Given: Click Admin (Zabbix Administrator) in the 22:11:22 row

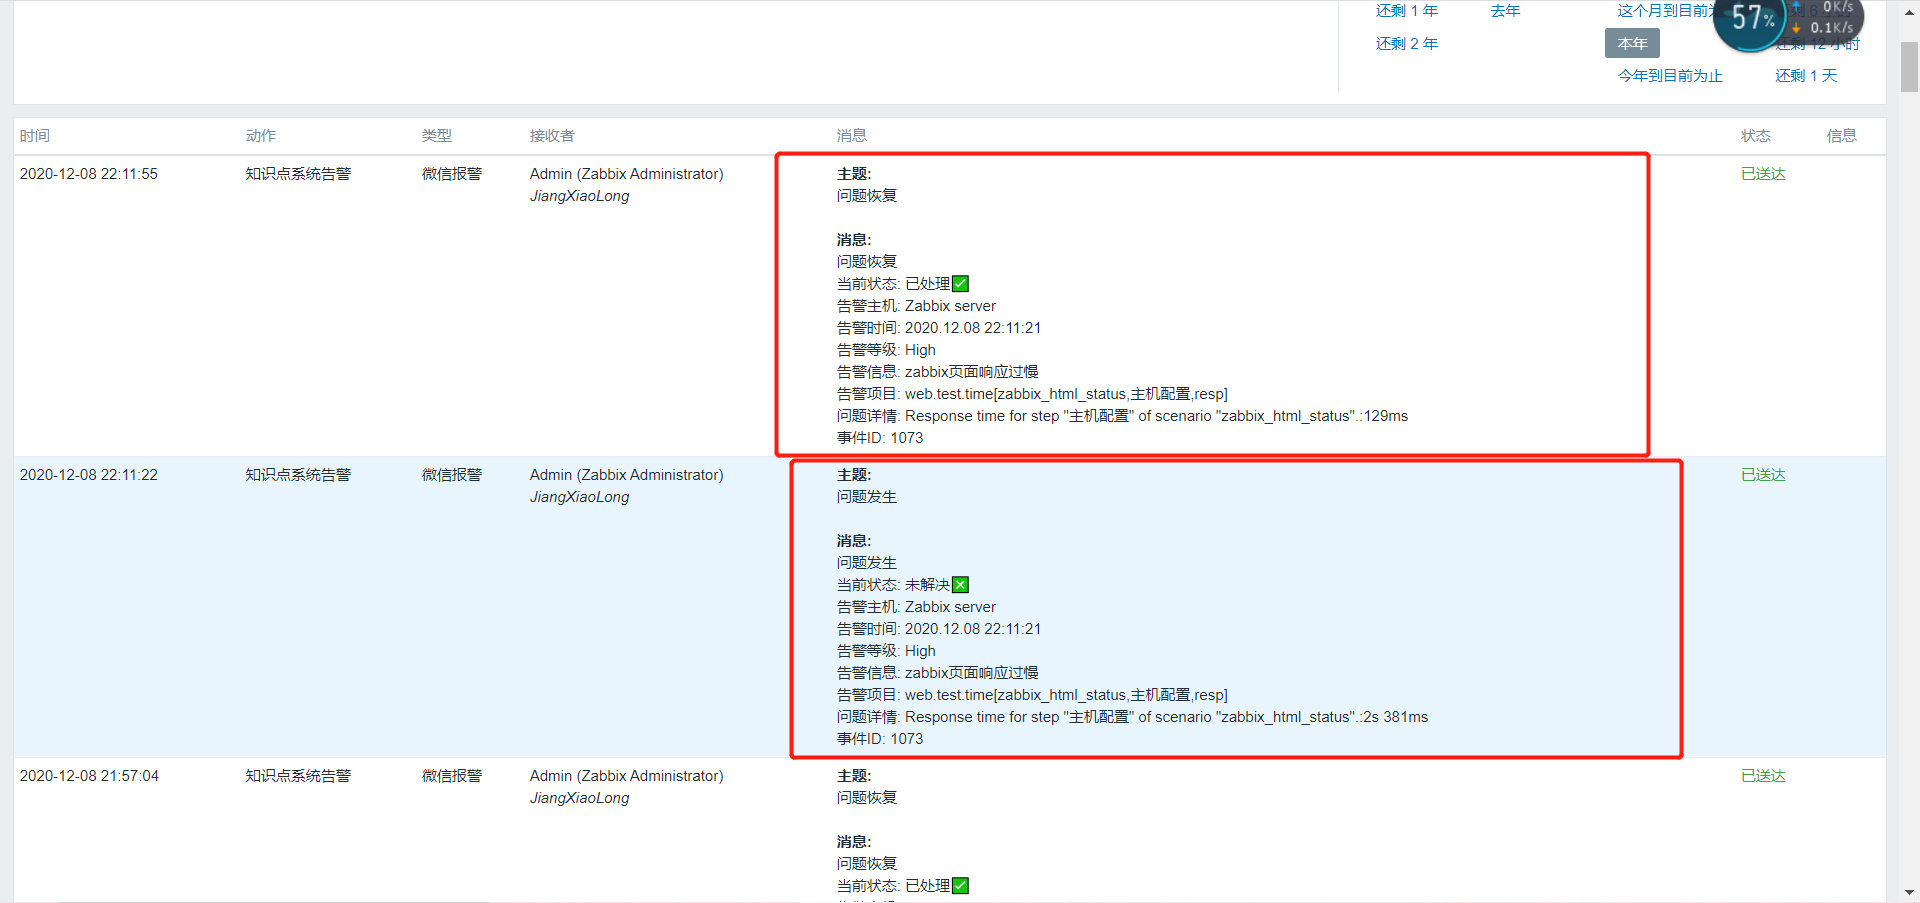Looking at the screenshot, I should tap(627, 475).
